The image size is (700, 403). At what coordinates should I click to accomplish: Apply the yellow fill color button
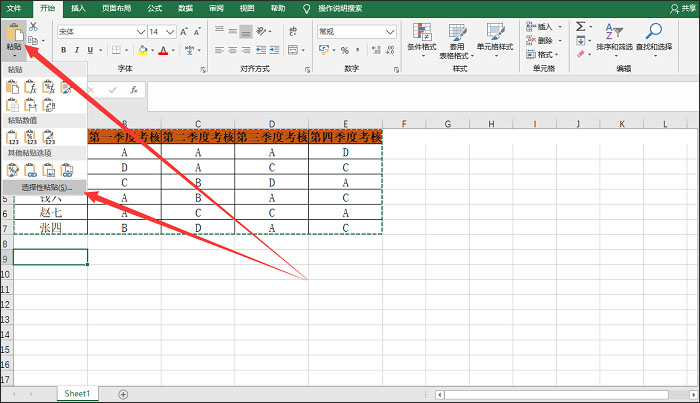(142, 50)
